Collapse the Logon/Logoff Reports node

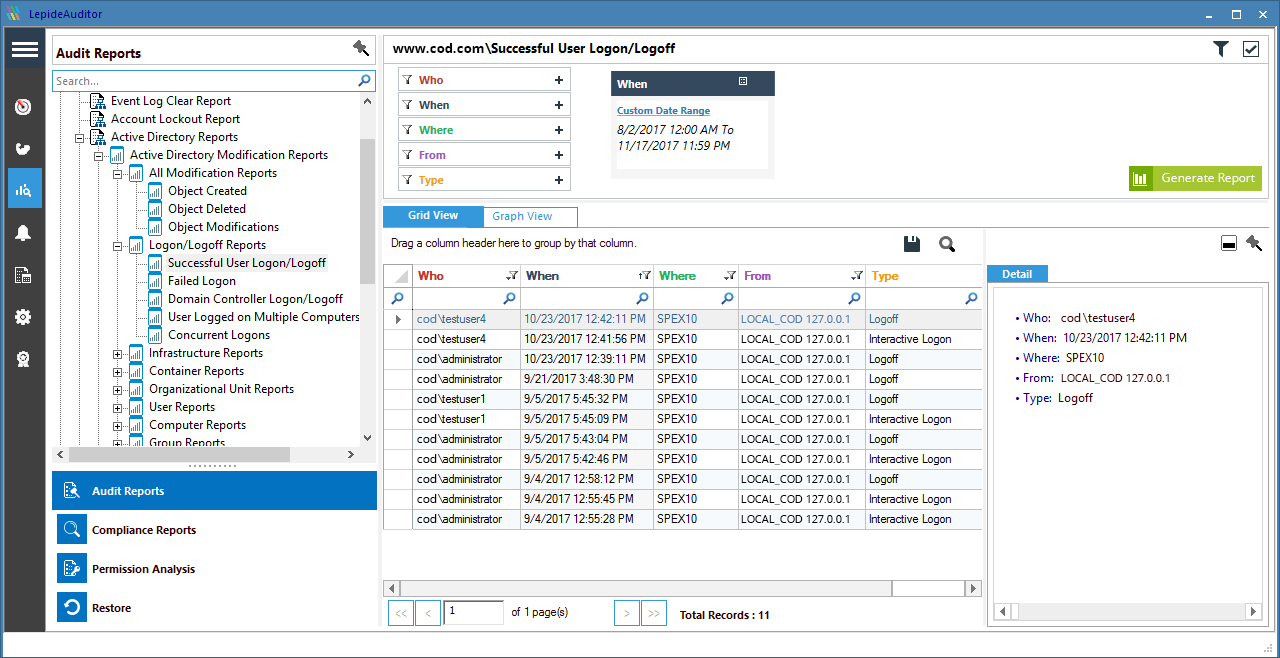[118, 245]
